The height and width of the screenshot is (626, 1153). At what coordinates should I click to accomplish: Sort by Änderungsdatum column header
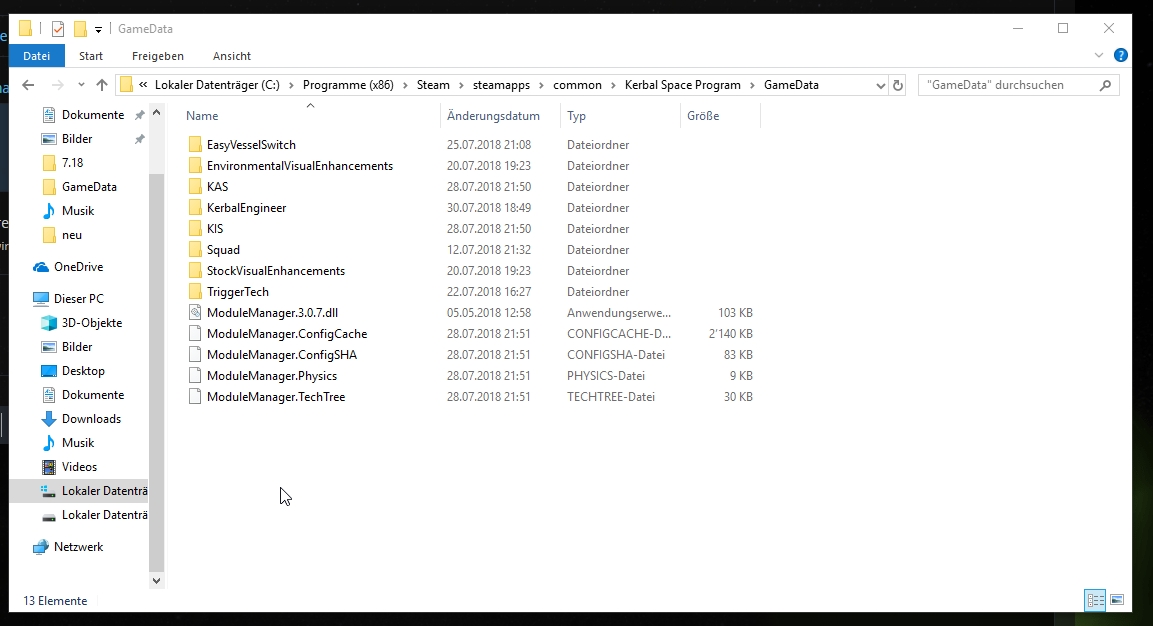click(x=494, y=116)
